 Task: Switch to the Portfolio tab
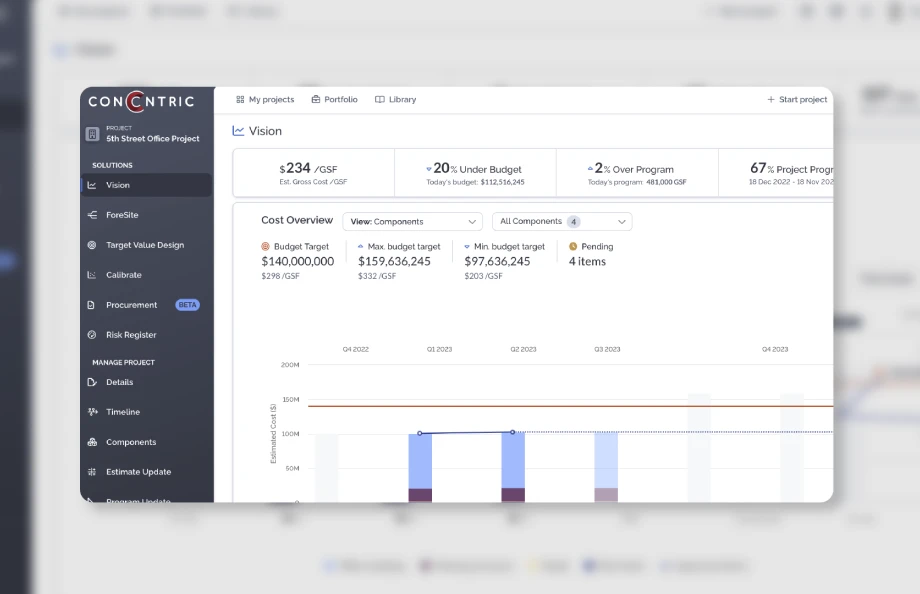tap(334, 99)
